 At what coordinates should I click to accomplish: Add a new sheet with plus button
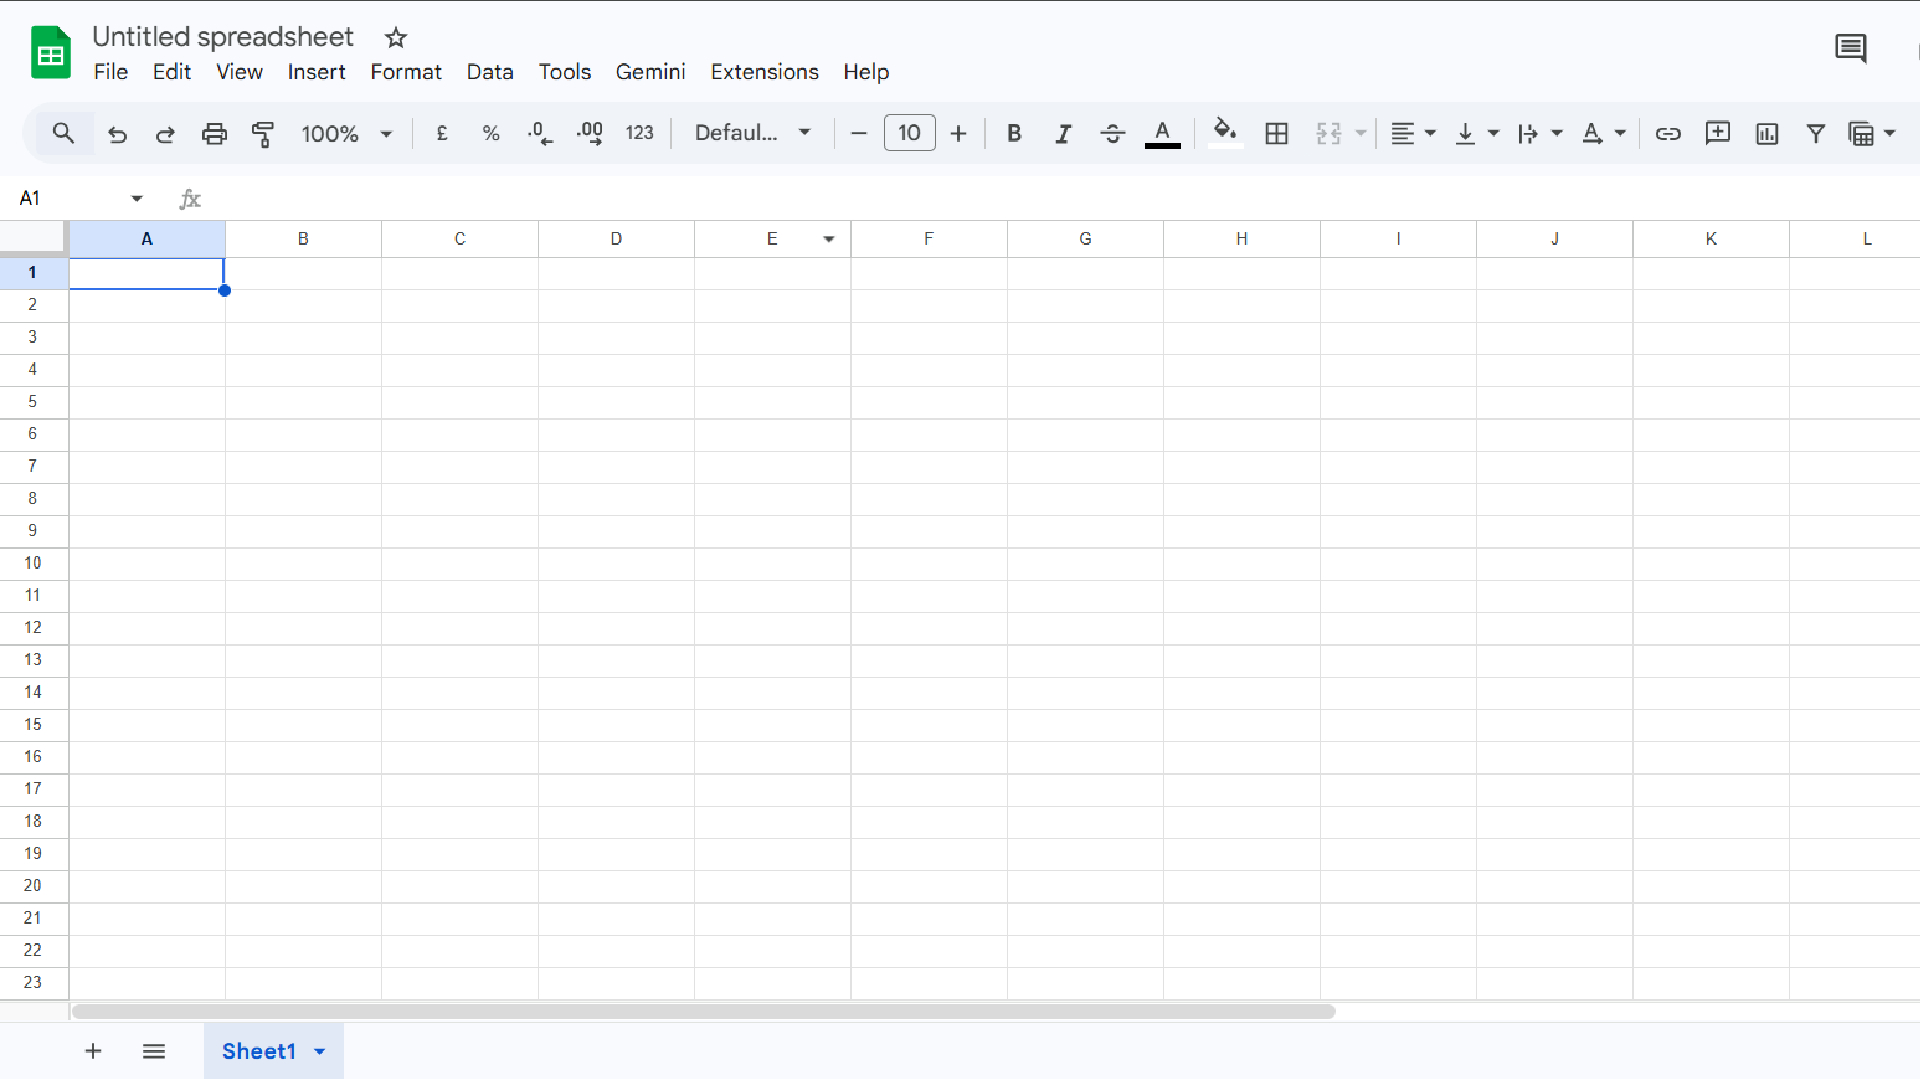[93, 1051]
